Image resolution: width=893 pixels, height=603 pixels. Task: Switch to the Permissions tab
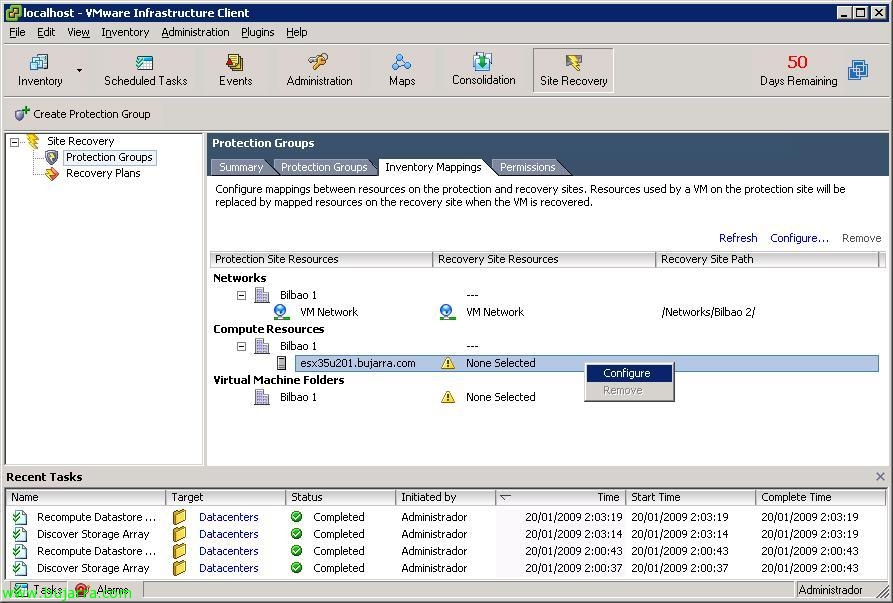pyautogui.click(x=527, y=167)
